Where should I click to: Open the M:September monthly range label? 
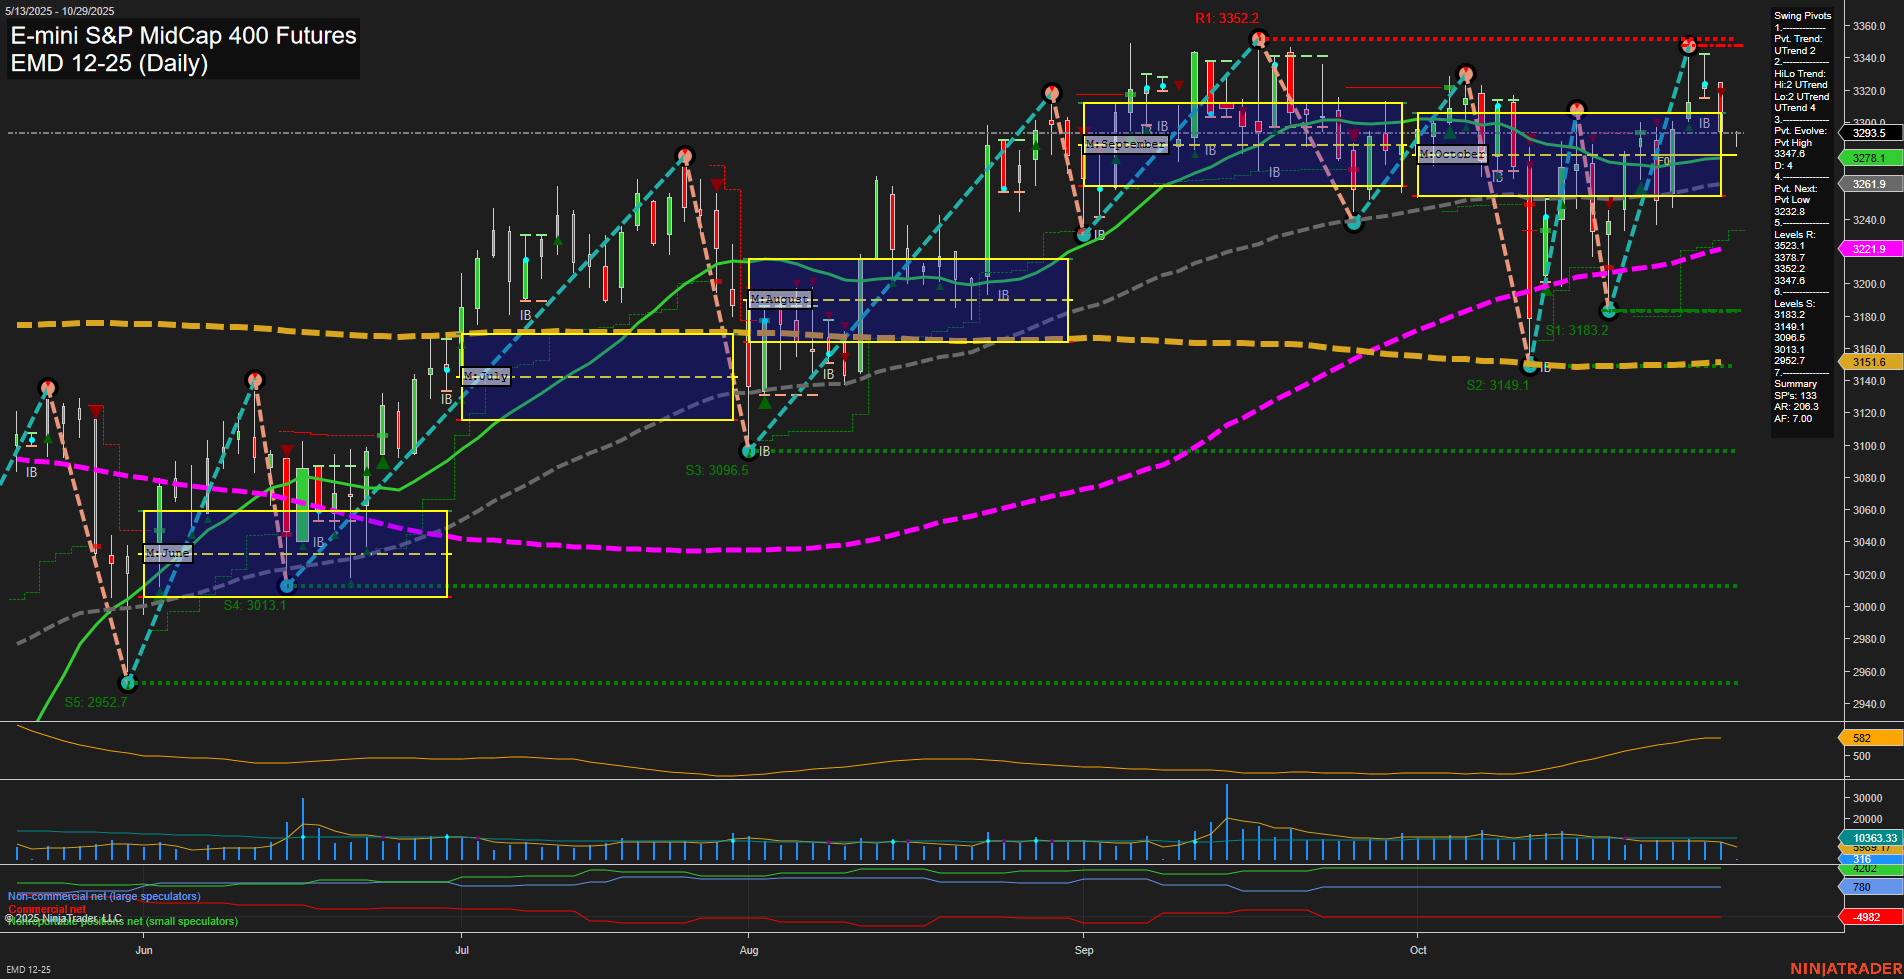(x=1125, y=144)
